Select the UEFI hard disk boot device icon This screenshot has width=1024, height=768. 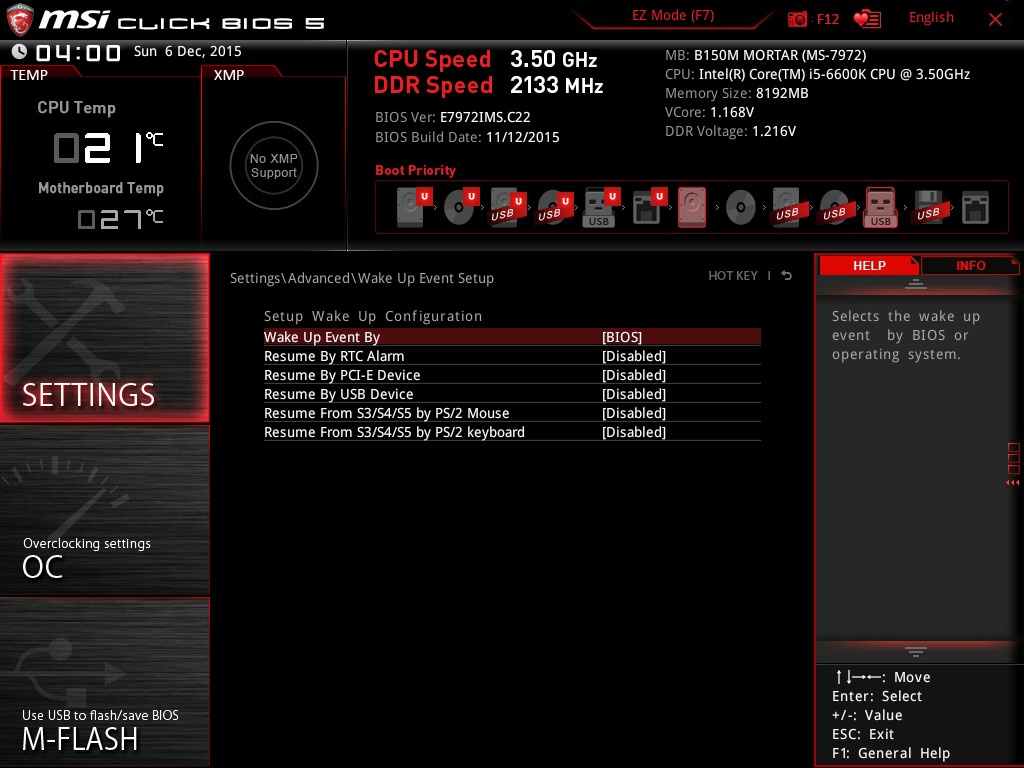point(414,207)
